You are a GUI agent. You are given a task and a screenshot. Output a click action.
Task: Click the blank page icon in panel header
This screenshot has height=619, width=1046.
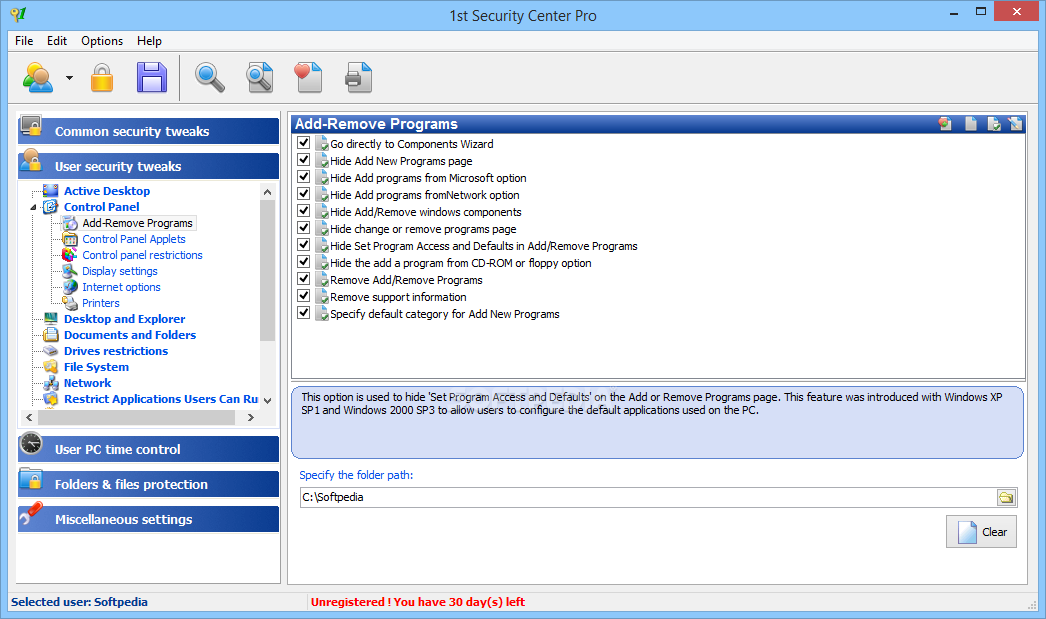(x=971, y=124)
